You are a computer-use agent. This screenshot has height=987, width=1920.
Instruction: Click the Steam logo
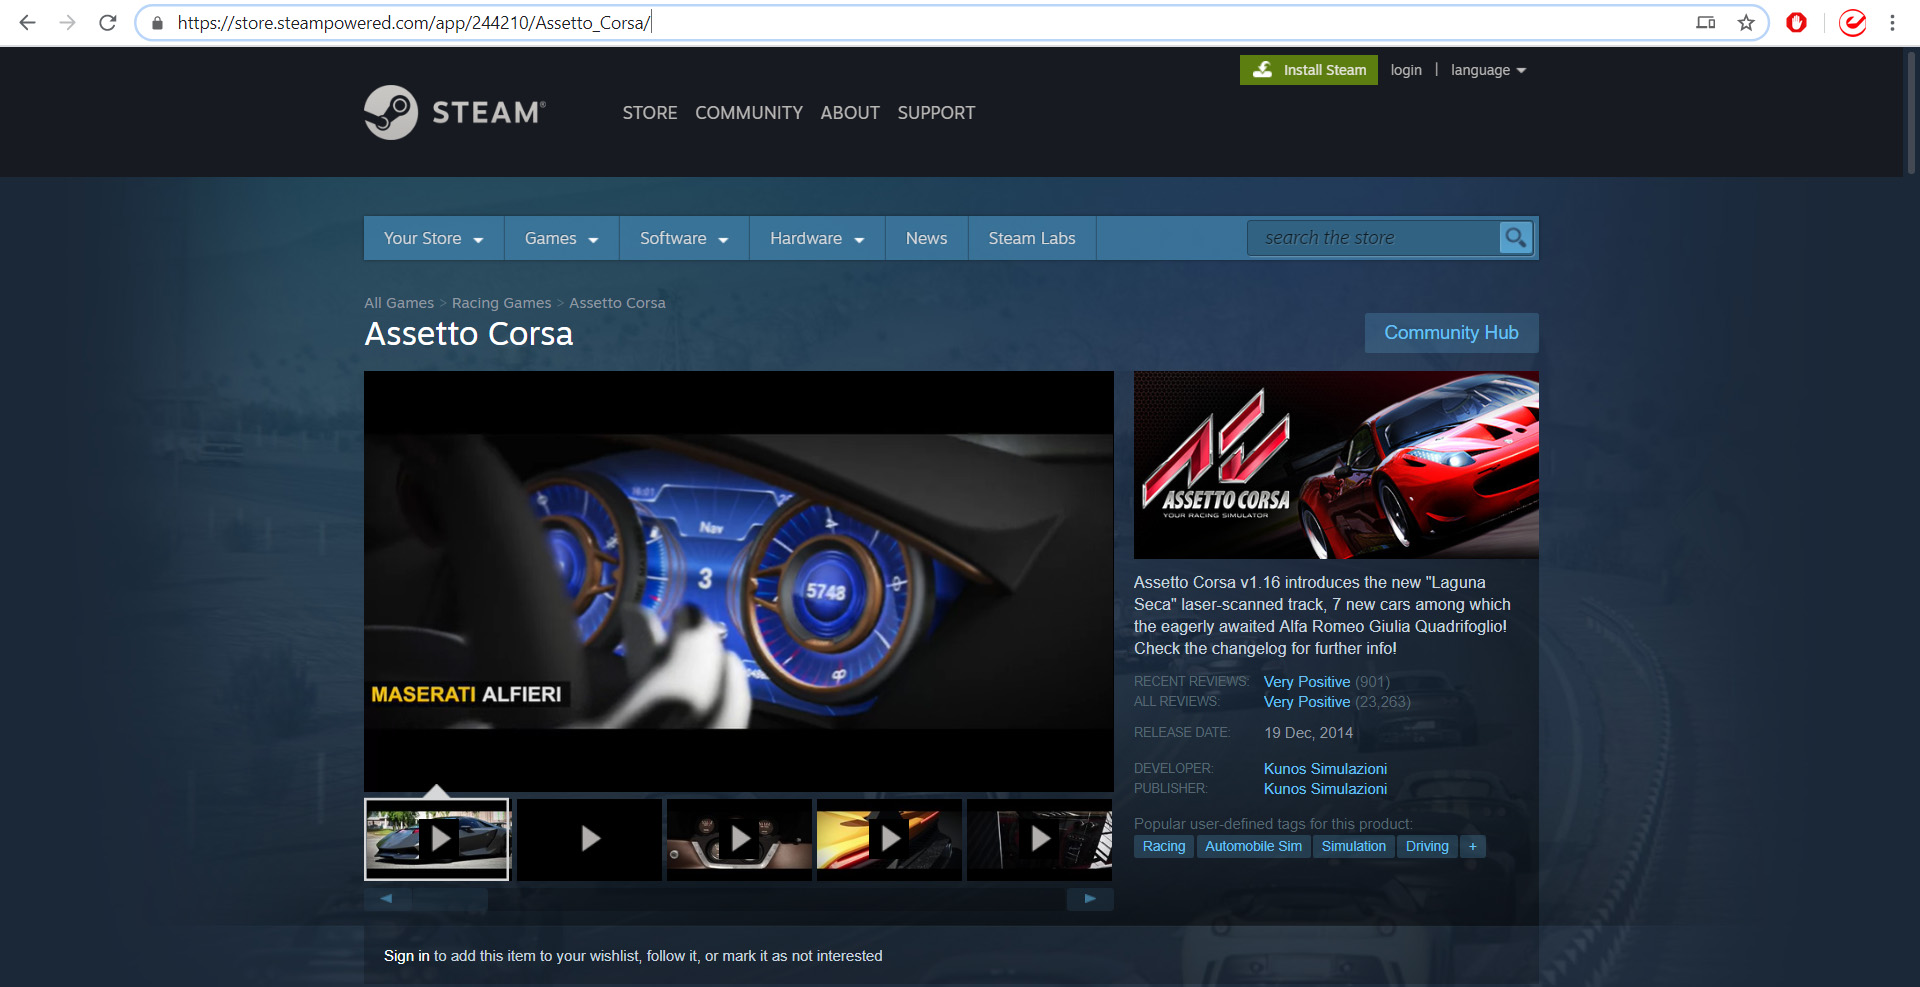tap(455, 112)
